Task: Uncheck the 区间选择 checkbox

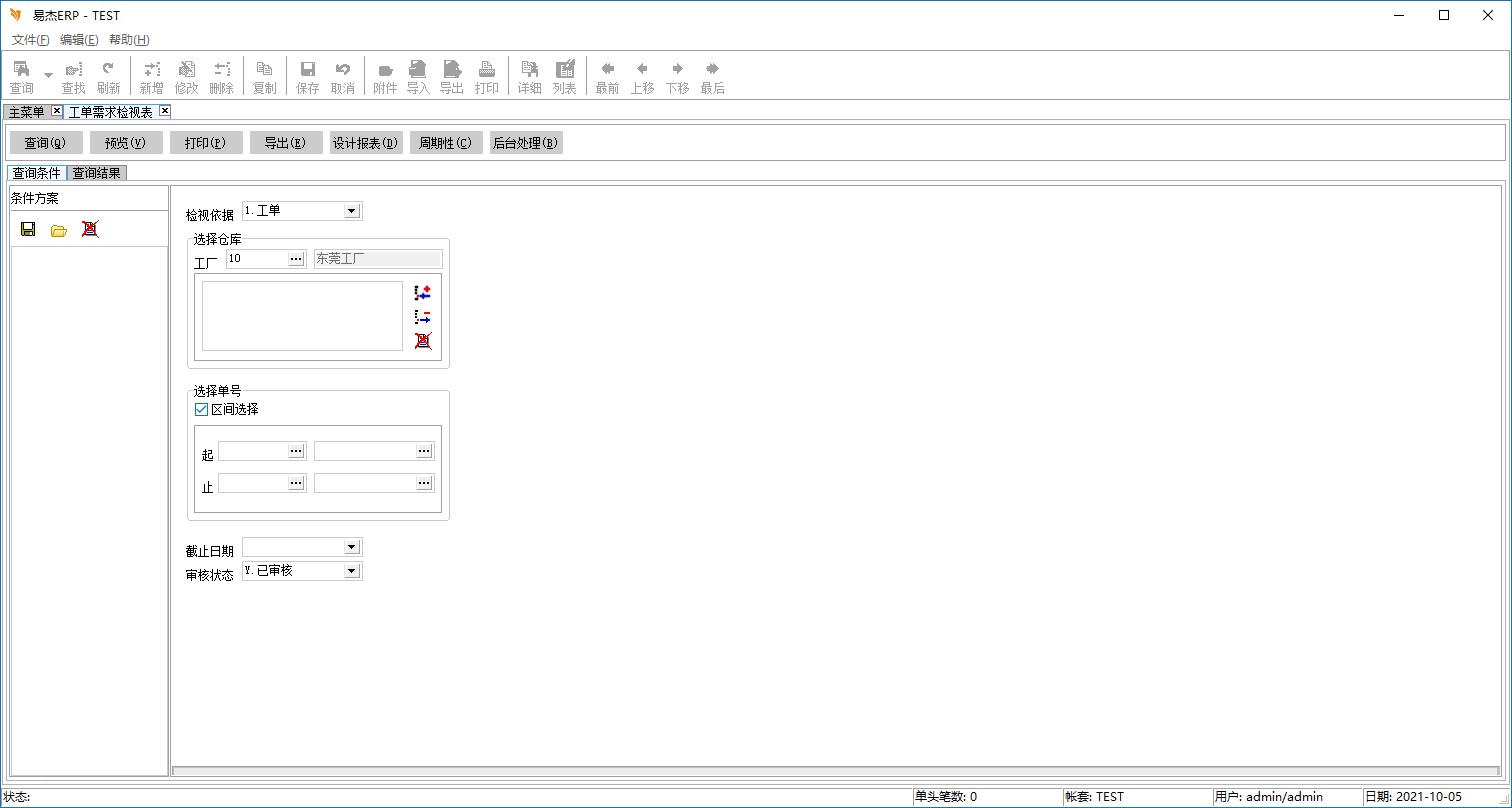Action: [x=201, y=409]
